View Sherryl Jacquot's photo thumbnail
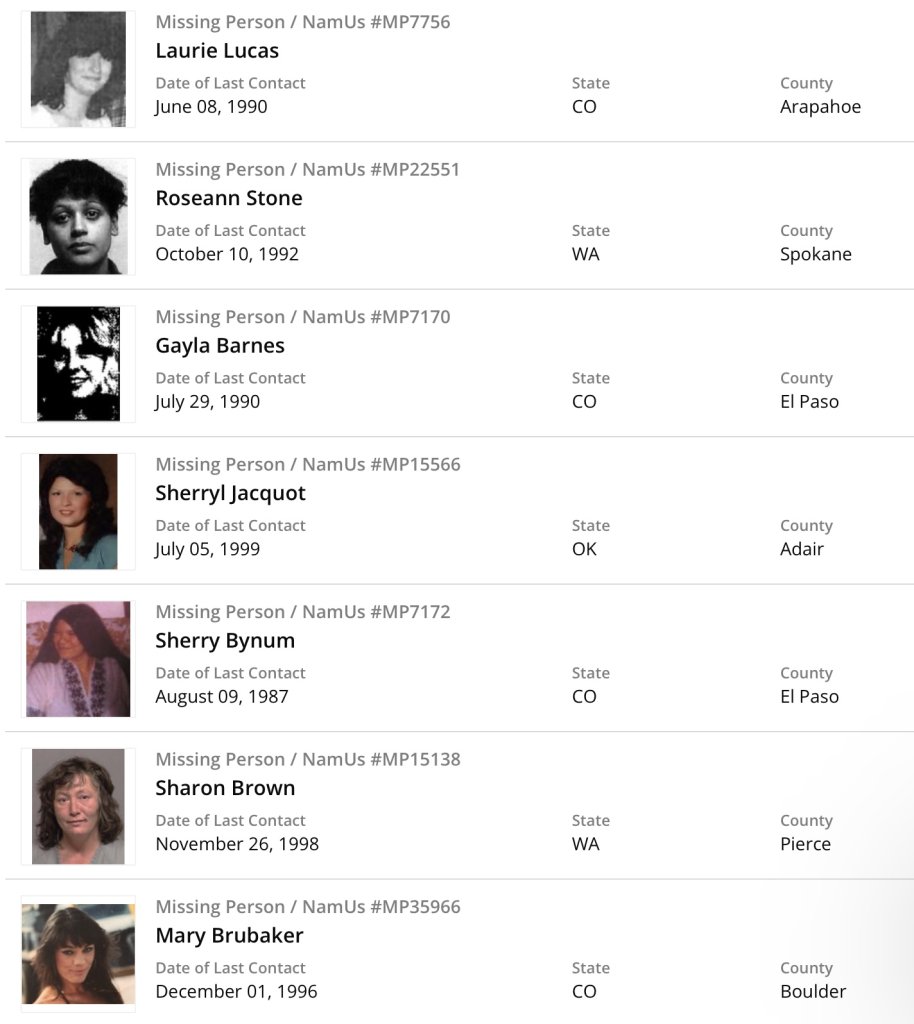 point(78,511)
